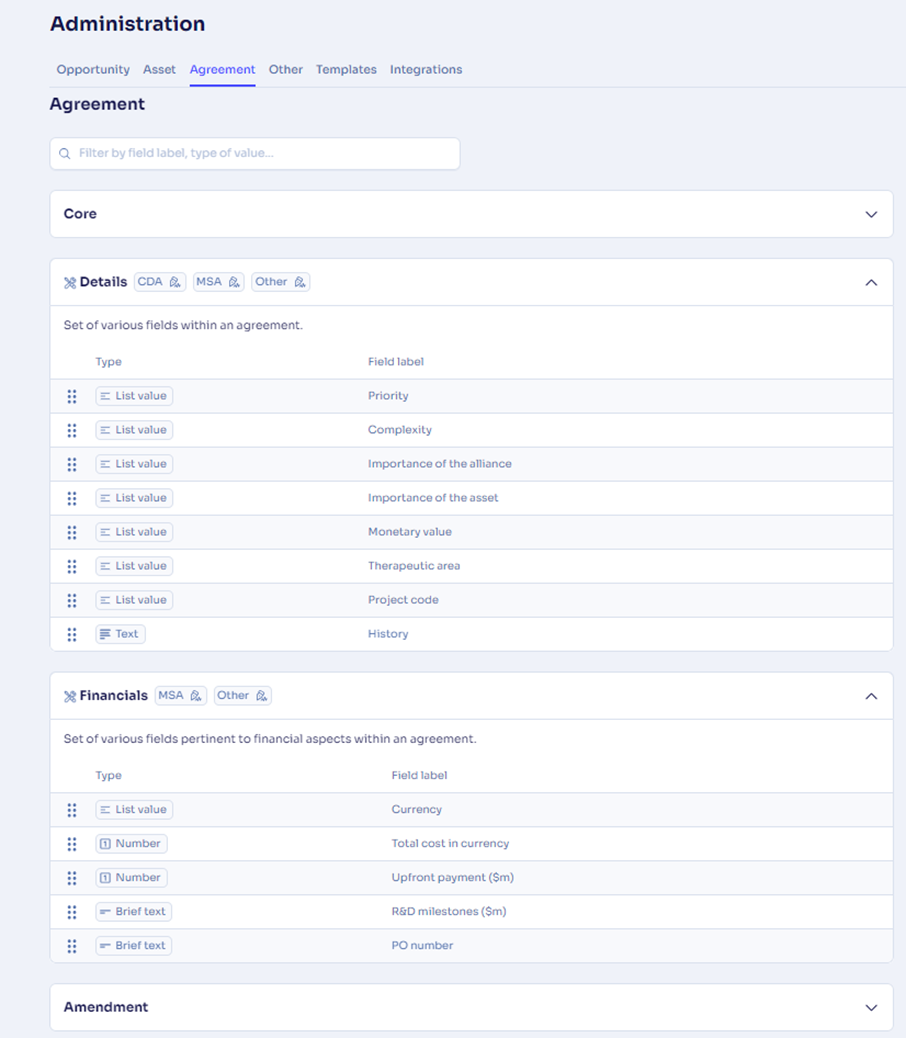Click the Therapeutic area field label
This screenshot has width=906, height=1038.
pos(414,566)
